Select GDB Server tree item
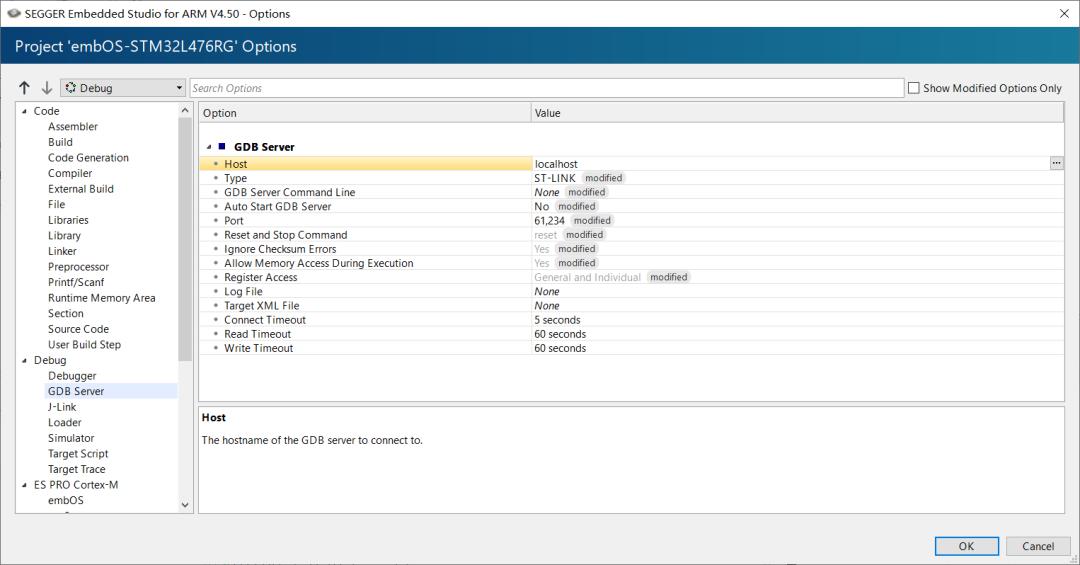The image size is (1080, 565). 76,391
